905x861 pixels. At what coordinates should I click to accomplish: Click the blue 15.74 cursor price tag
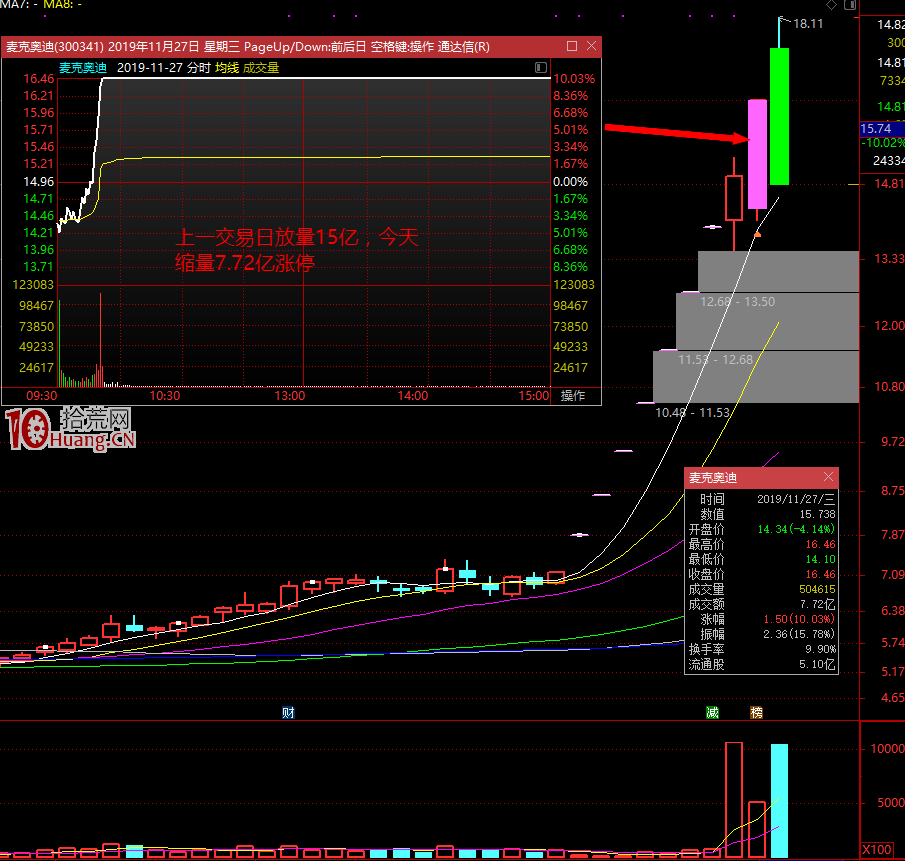pos(882,129)
